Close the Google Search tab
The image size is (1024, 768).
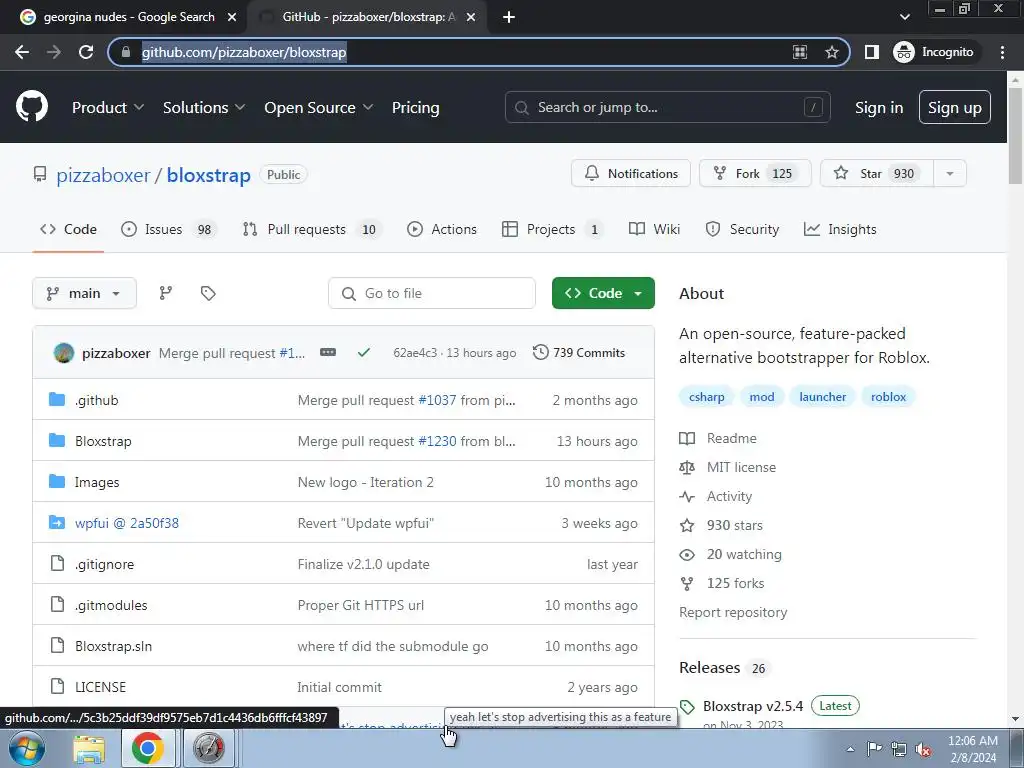tap(232, 17)
